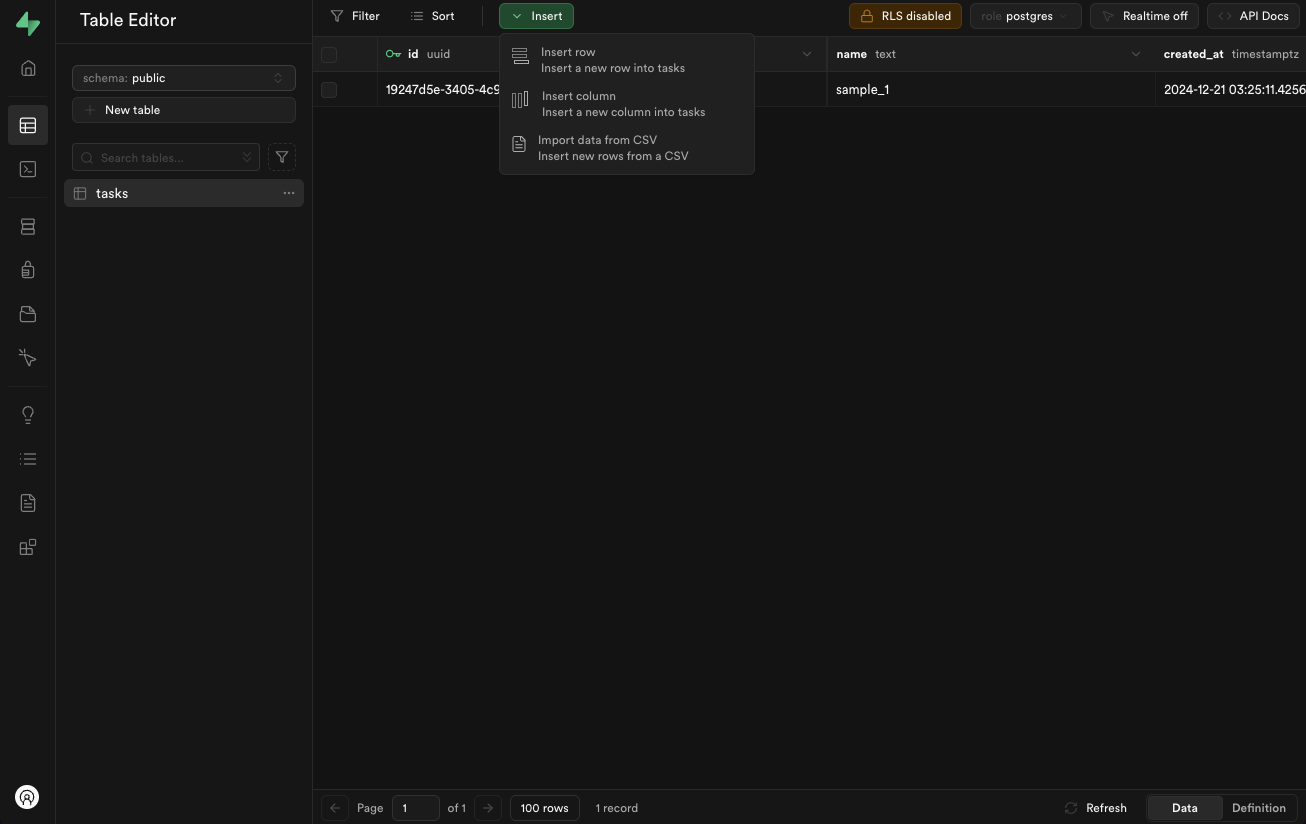Click the New table button
The image size is (1306, 824).
coord(184,110)
